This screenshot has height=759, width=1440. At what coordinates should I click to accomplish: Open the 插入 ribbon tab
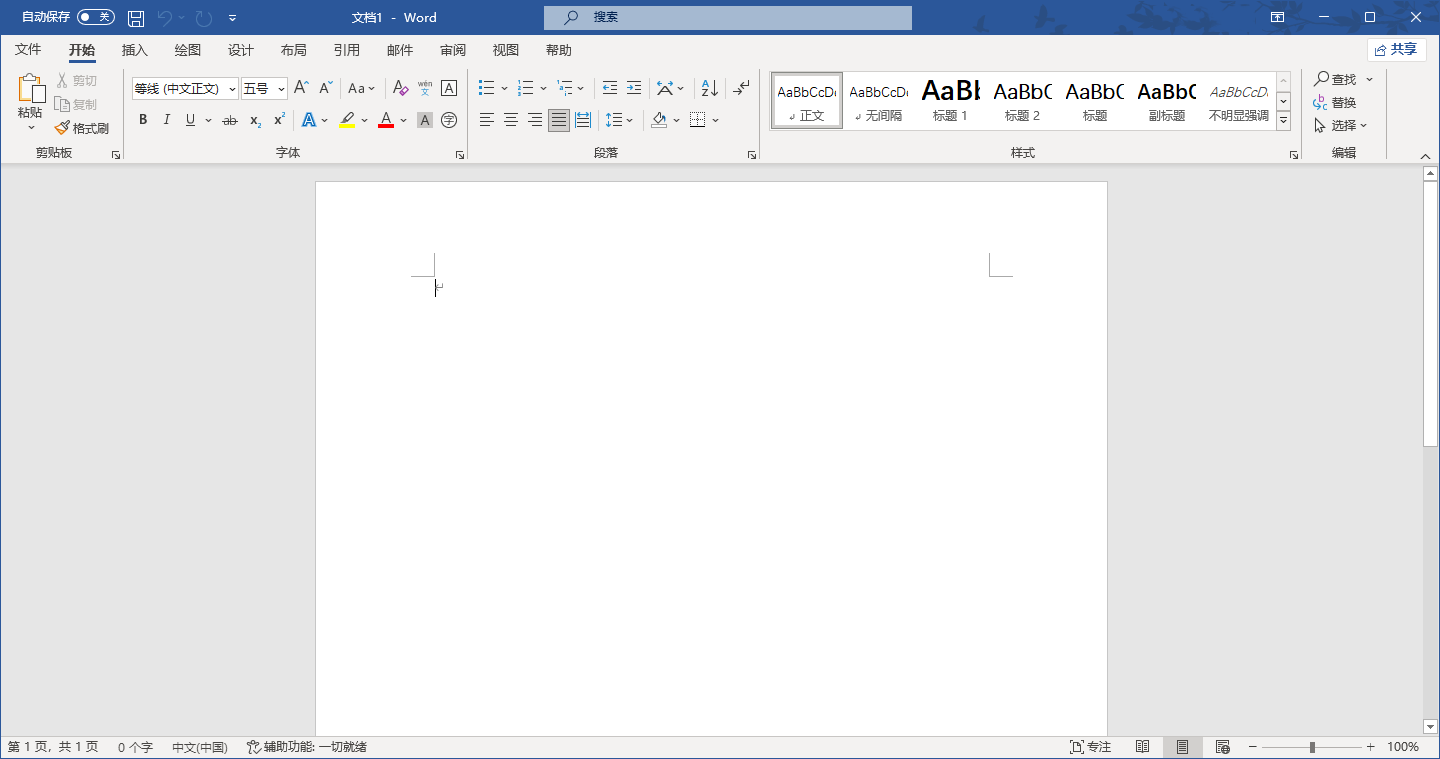[134, 50]
